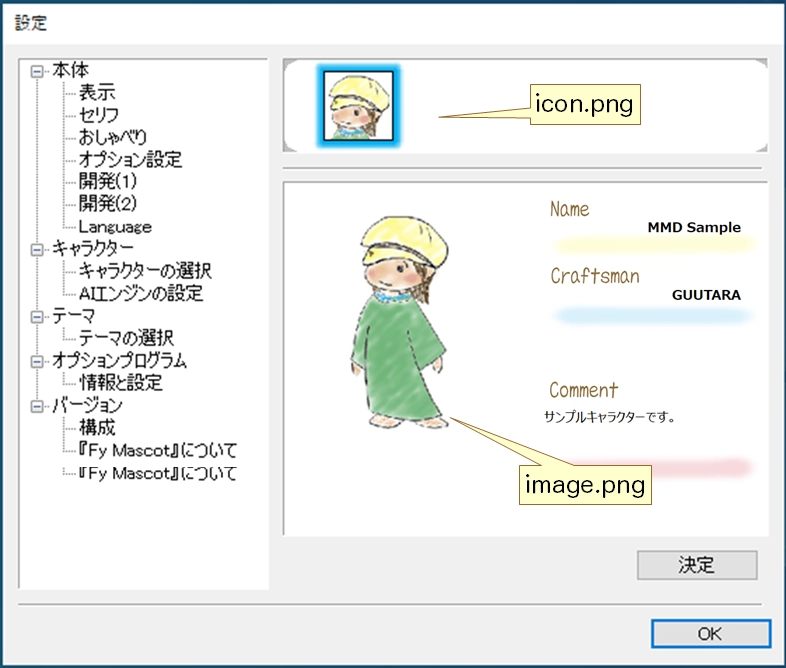Select 開発(2) tree item

pyautogui.click(x=108, y=204)
